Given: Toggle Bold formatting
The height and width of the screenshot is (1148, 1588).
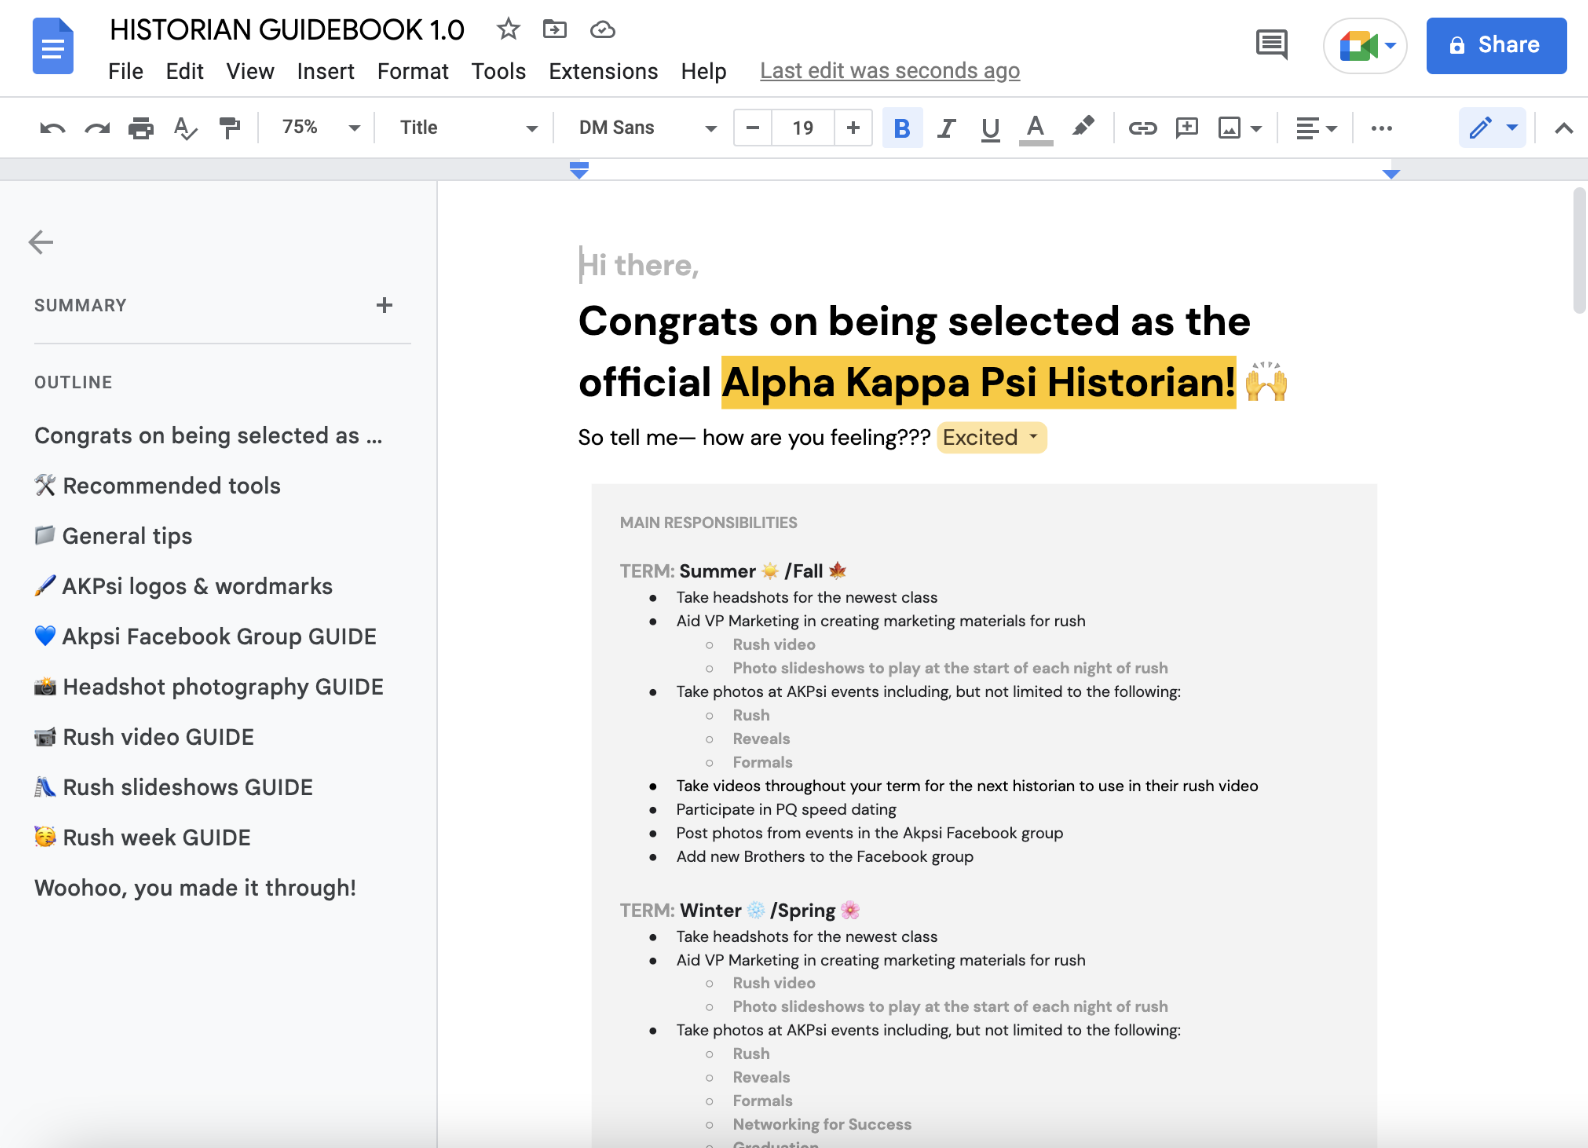Looking at the screenshot, I should pyautogui.click(x=902, y=128).
